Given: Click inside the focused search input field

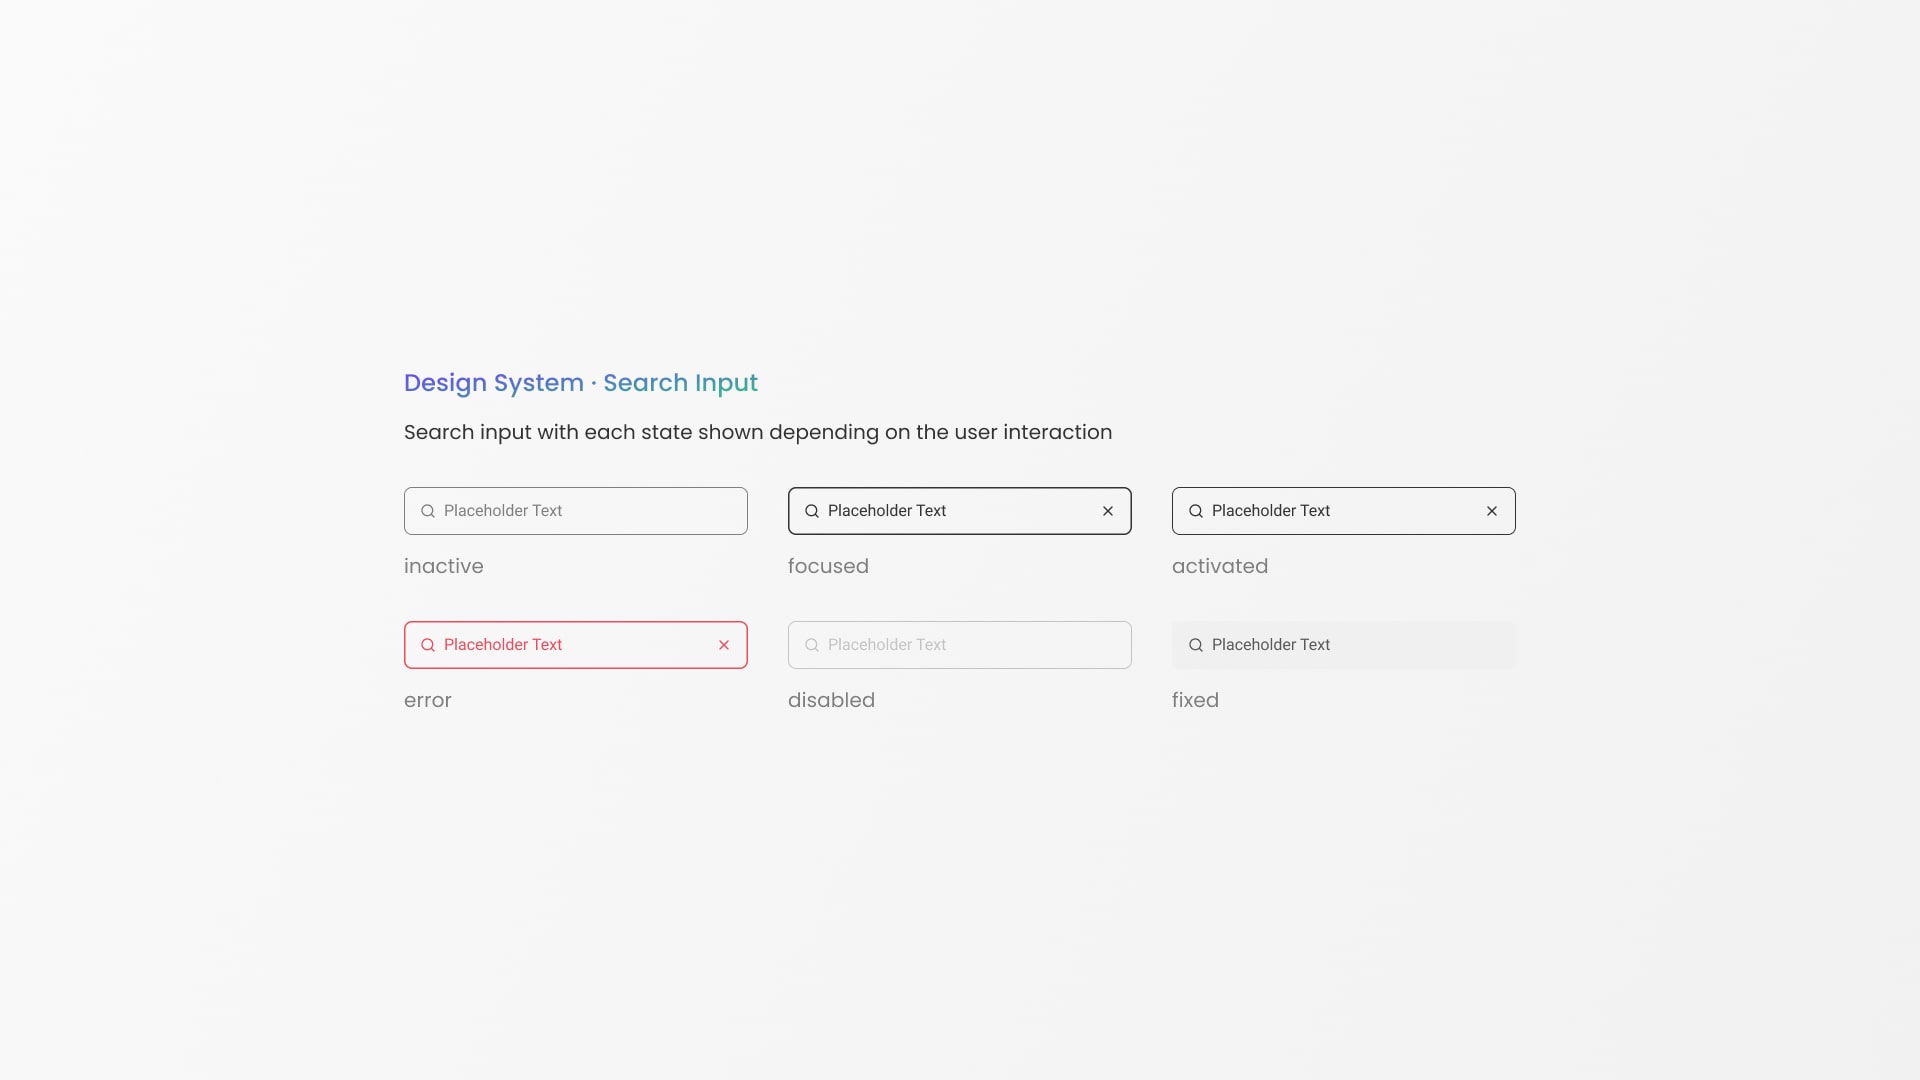Looking at the screenshot, I should [x=959, y=510].
